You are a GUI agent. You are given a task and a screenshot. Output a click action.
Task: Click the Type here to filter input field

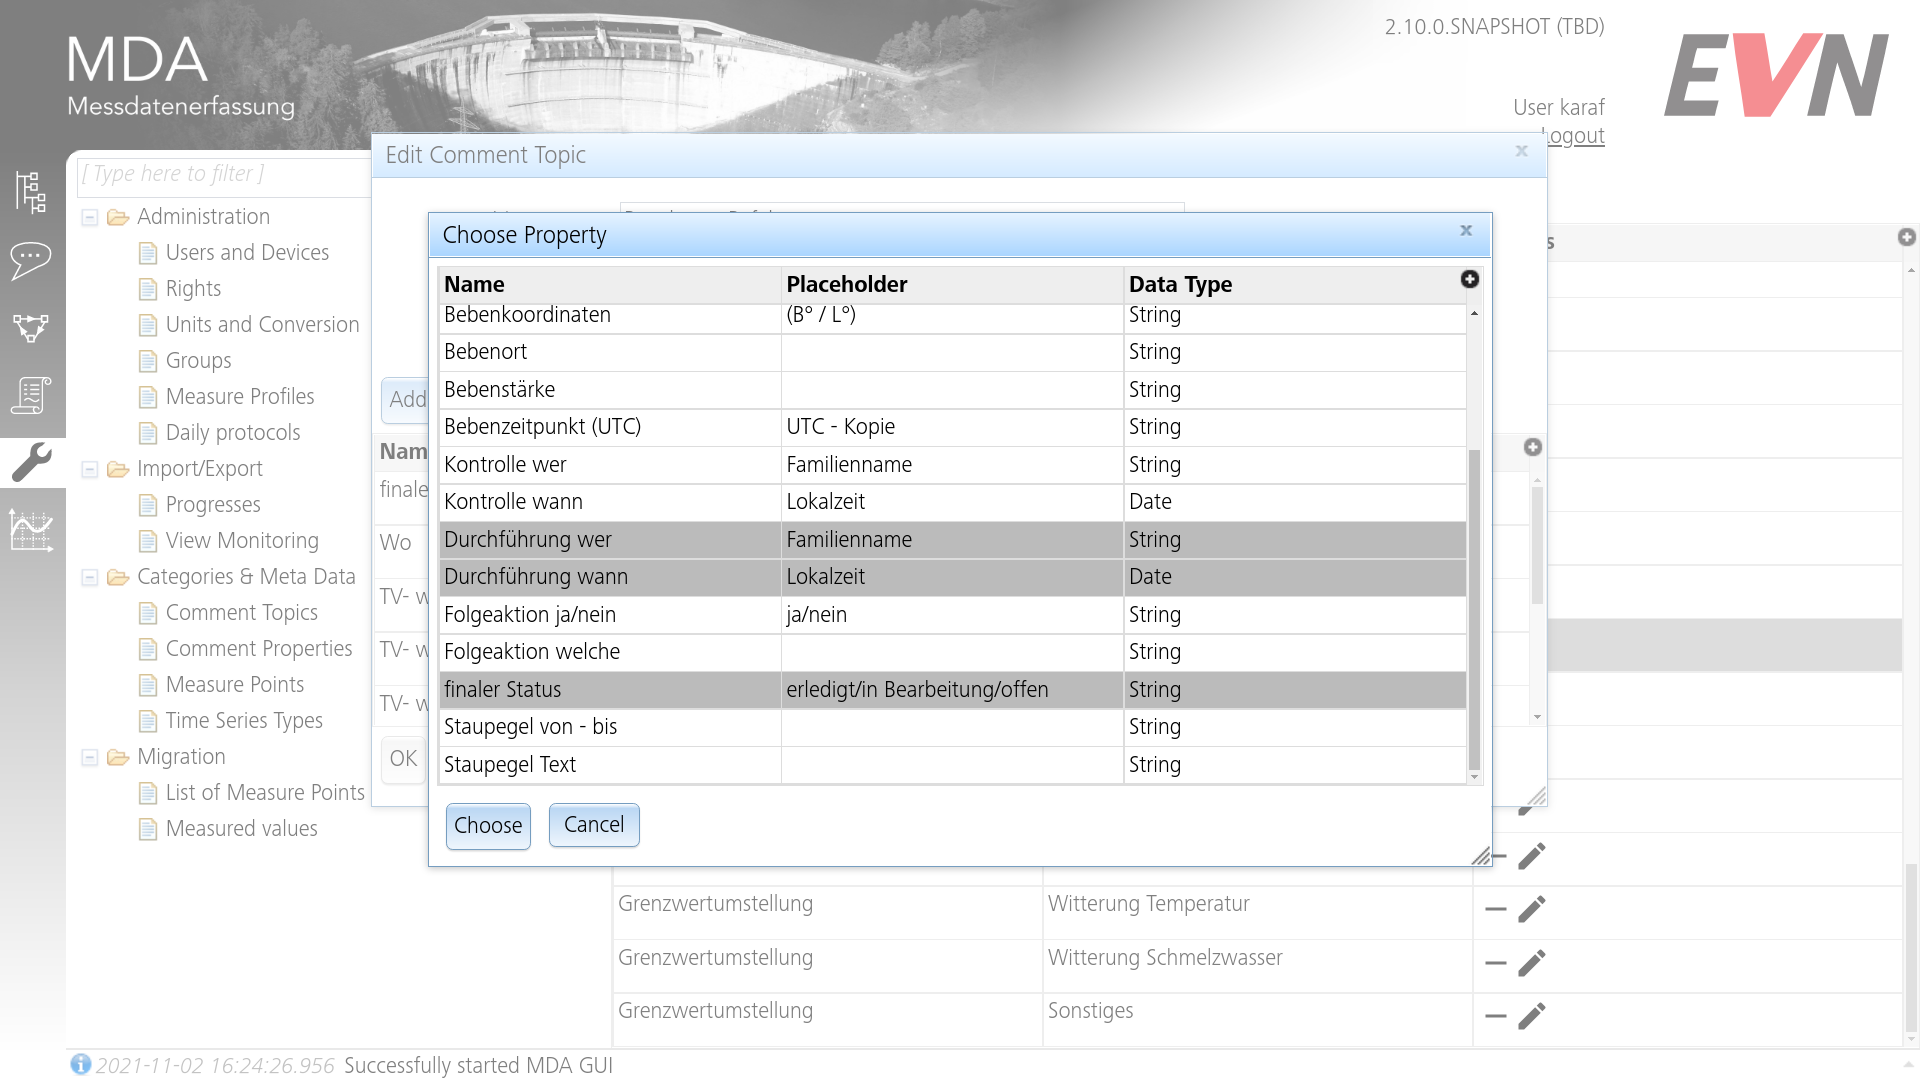(x=215, y=175)
